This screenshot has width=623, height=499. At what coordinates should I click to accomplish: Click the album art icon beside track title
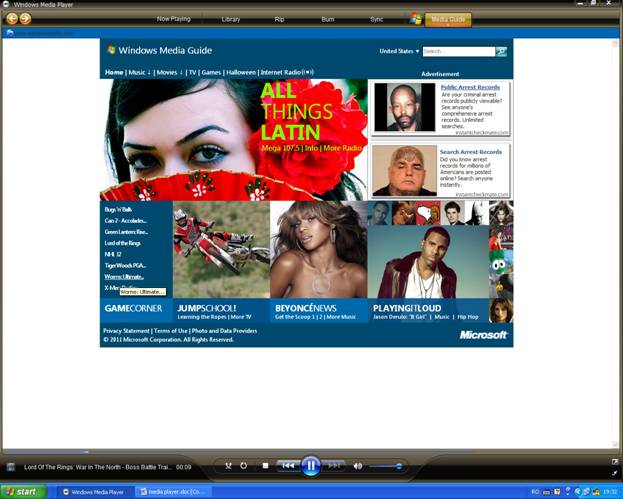click(x=11, y=467)
